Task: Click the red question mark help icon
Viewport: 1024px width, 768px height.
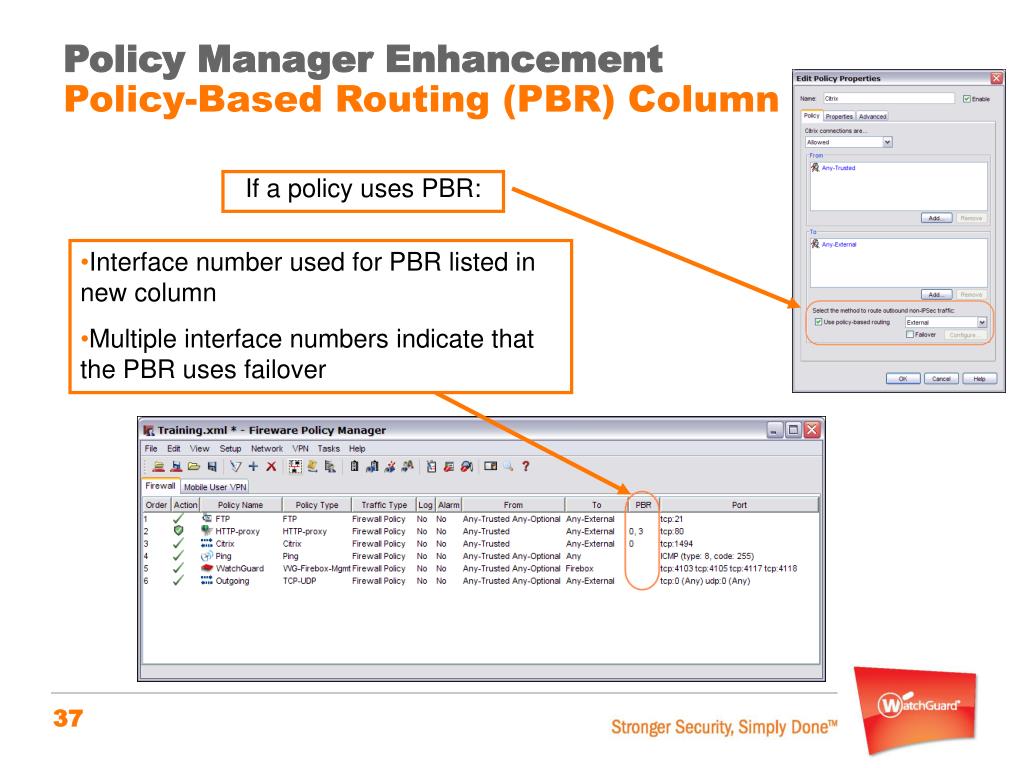Action: tap(526, 466)
